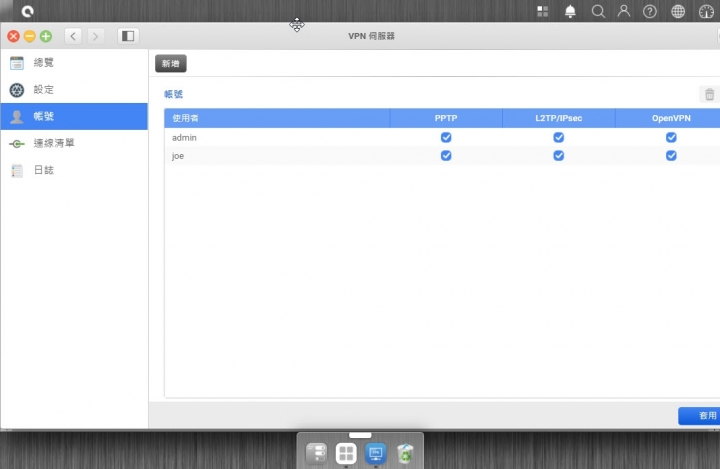Viewport: 720px width, 469px height.
Task: Toggle PPTP checkbox for admin
Action: (446, 137)
